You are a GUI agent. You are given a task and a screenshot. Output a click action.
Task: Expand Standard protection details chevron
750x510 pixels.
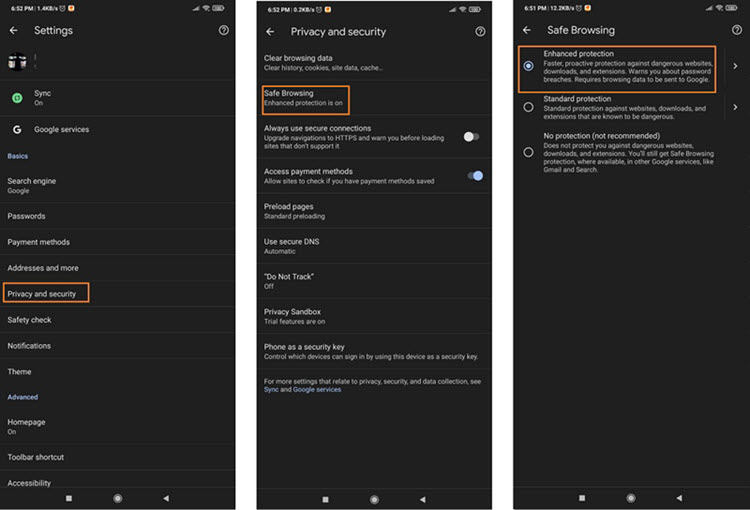pos(735,107)
